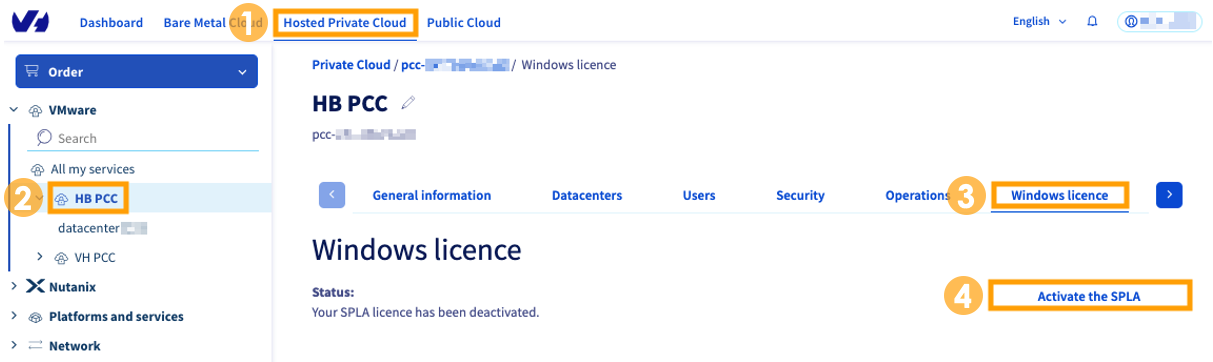The height and width of the screenshot is (362, 1213).
Task: Click the Nutanix X icon
Action: pyautogui.click(x=36, y=287)
